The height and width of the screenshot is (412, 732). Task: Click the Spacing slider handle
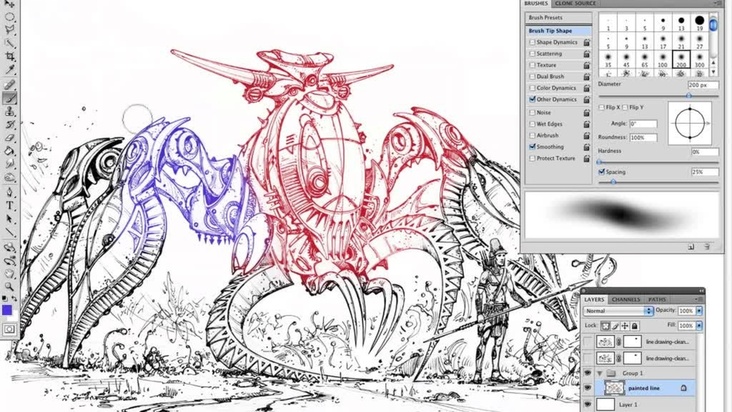pos(613,182)
